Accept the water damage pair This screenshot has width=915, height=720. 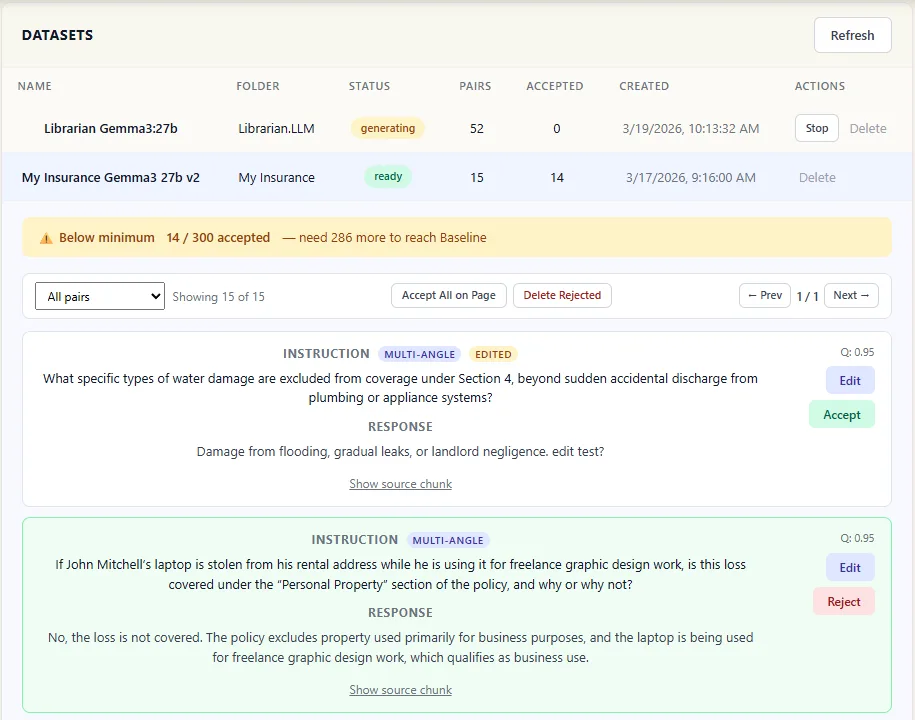point(841,414)
